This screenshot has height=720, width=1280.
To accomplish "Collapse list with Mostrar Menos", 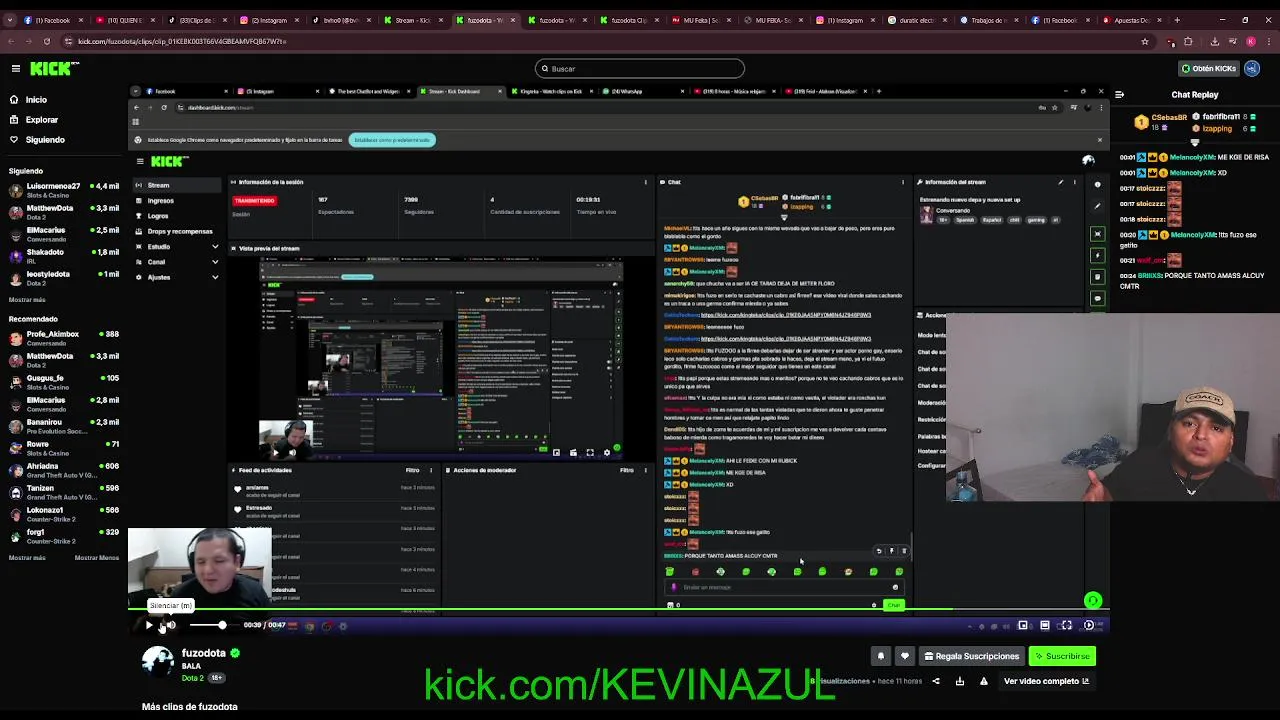I will (x=97, y=558).
